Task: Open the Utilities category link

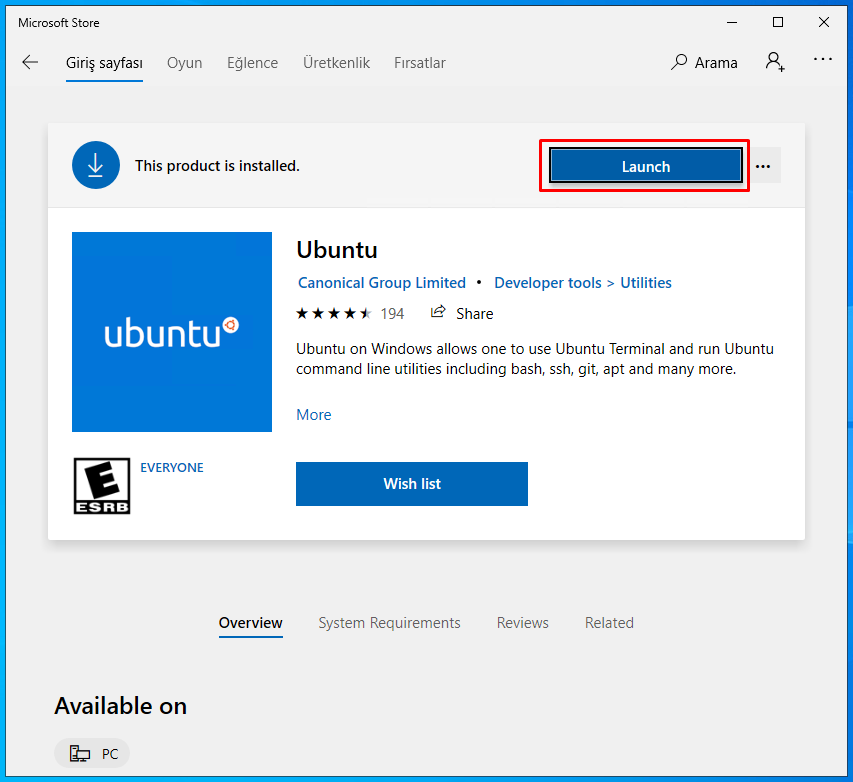Action: 646,283
